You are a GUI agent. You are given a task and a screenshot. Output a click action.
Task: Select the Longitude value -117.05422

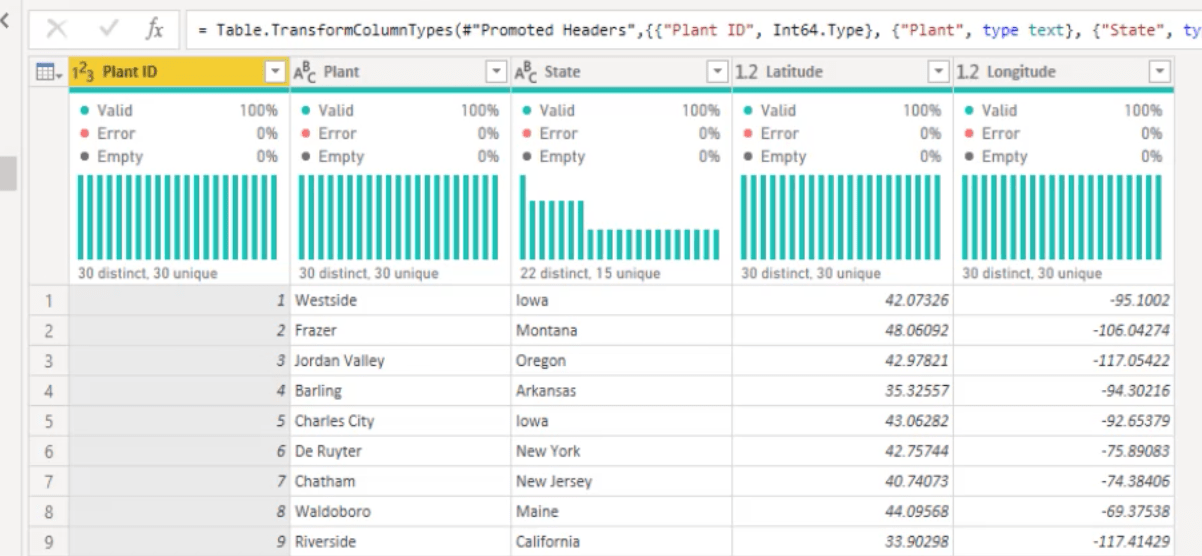pyautogui.click(x=1063, y=360)
